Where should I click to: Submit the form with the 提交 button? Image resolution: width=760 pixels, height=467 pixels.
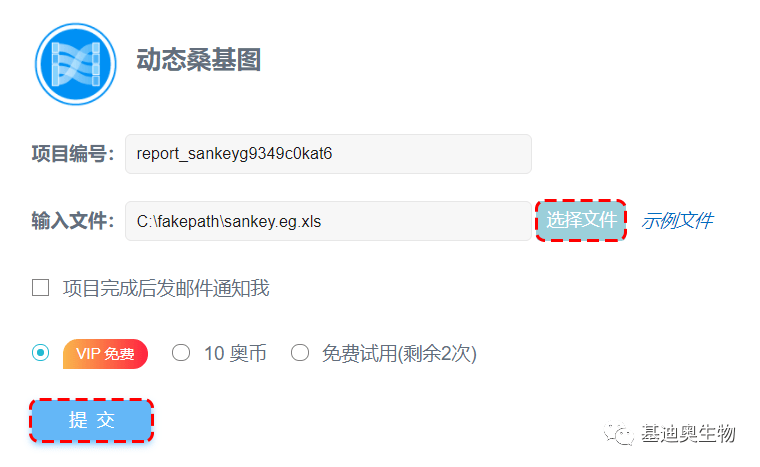(92, 420)
